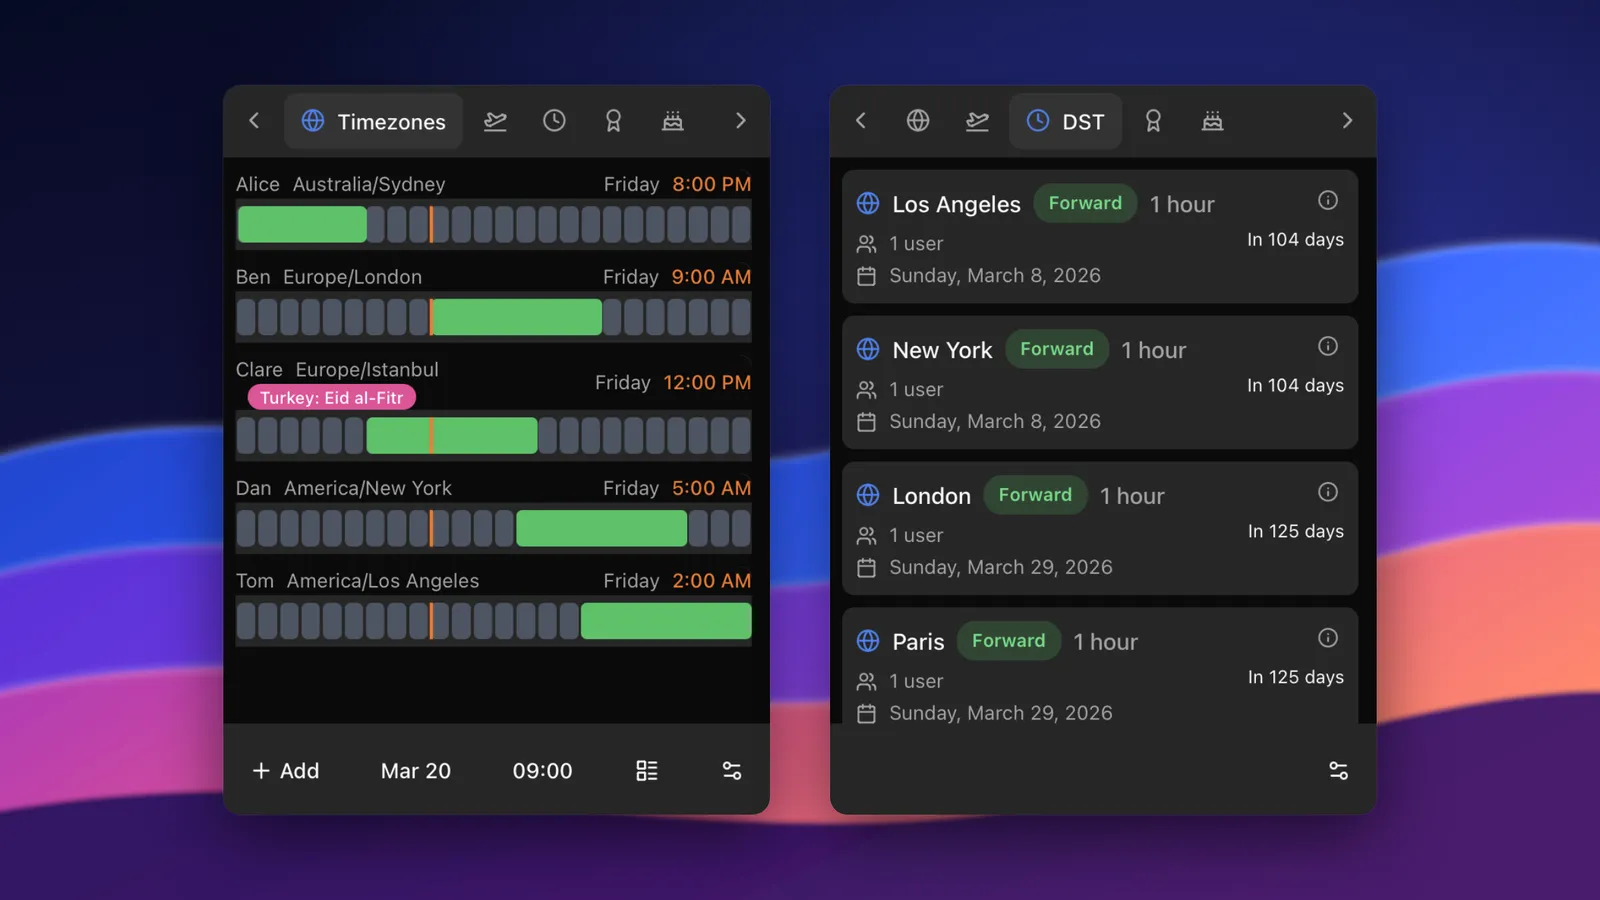Show info for Paris DST change

pyautogui.click(x=1328, y=638)
